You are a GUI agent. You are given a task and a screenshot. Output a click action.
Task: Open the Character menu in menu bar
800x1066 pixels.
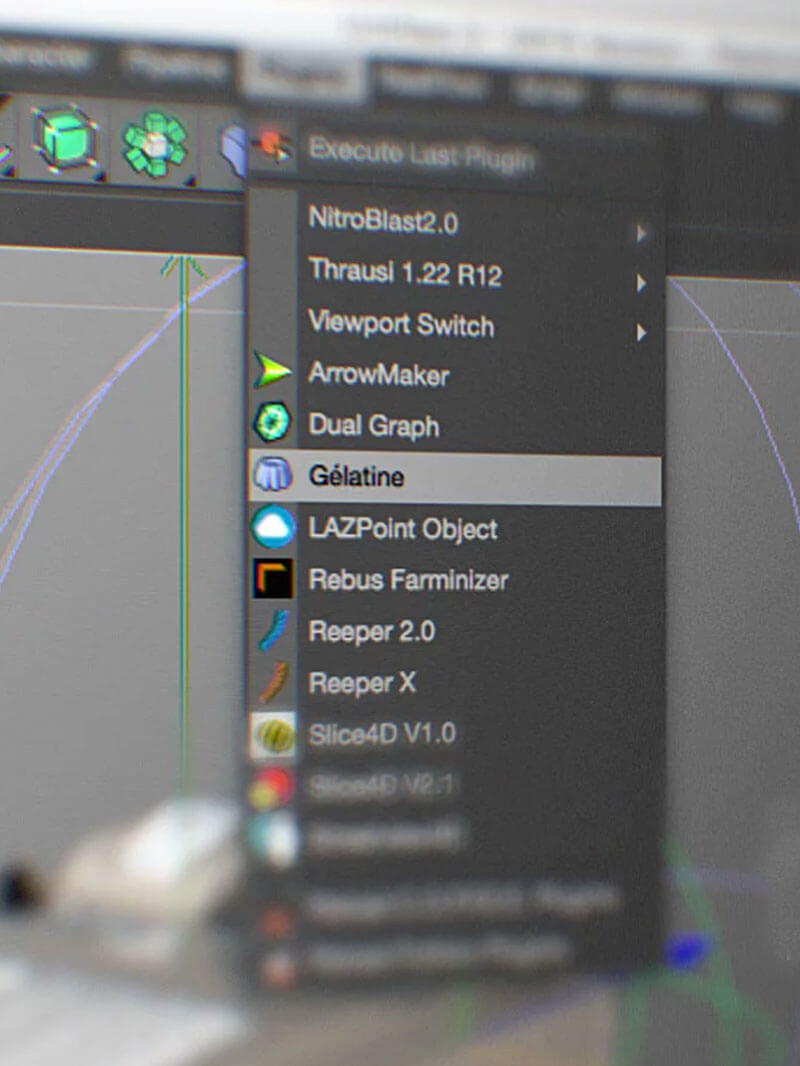(x=45, y=56)
